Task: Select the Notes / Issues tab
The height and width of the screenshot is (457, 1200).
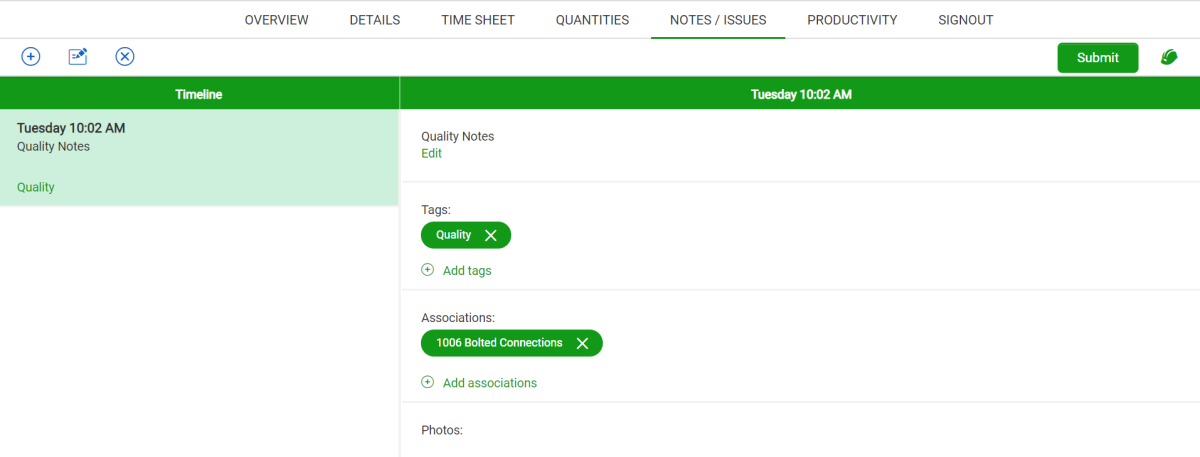Action: (718, 20)
